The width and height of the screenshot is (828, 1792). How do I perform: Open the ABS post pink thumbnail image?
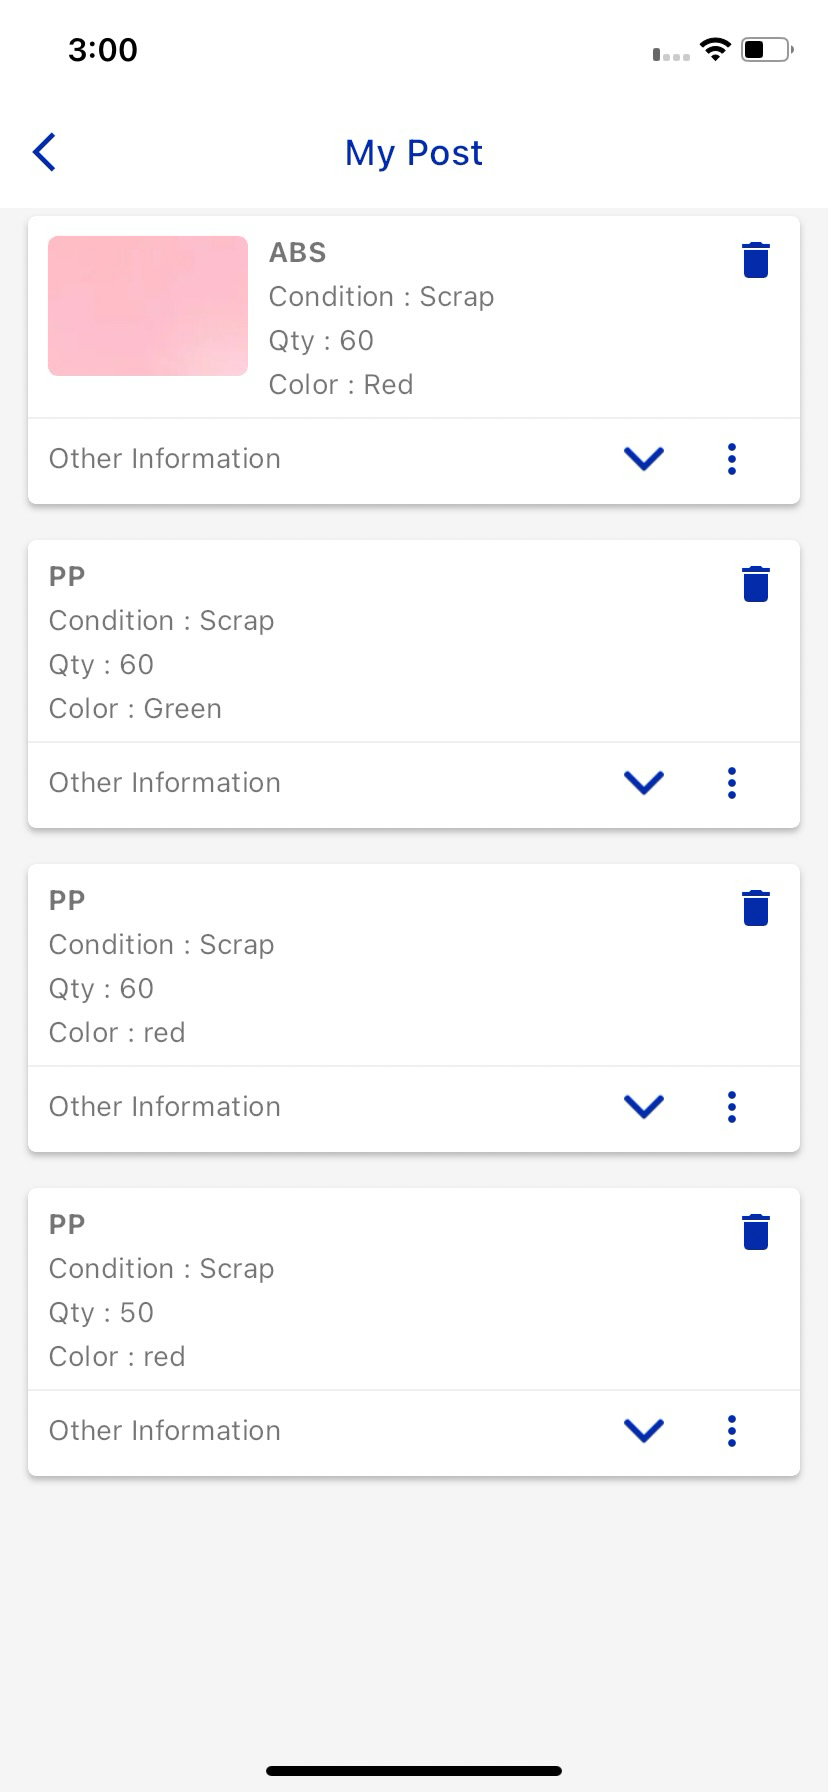click(148, 306)
